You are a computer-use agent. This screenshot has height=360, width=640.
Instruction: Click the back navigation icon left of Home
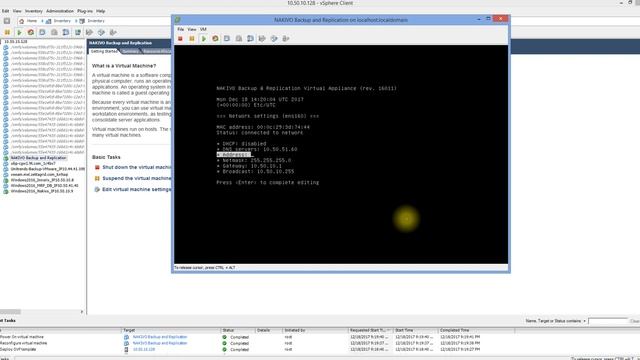(x=7, y=21)
